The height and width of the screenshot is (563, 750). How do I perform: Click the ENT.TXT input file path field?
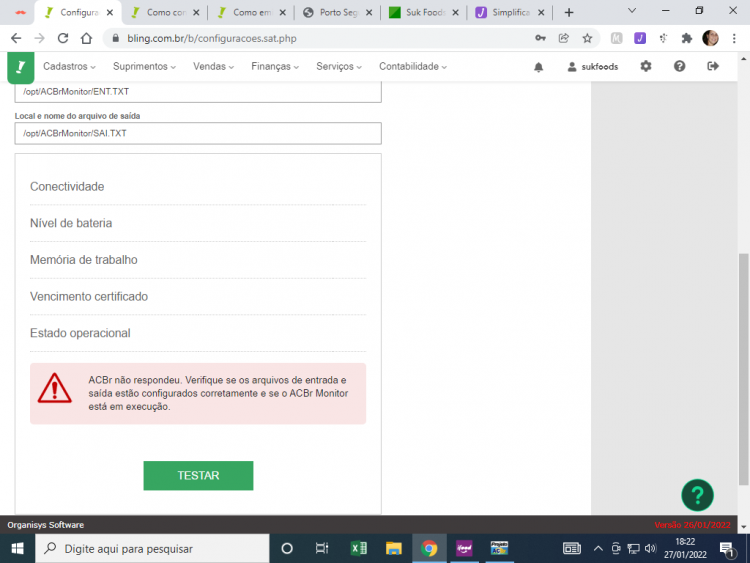198,92
